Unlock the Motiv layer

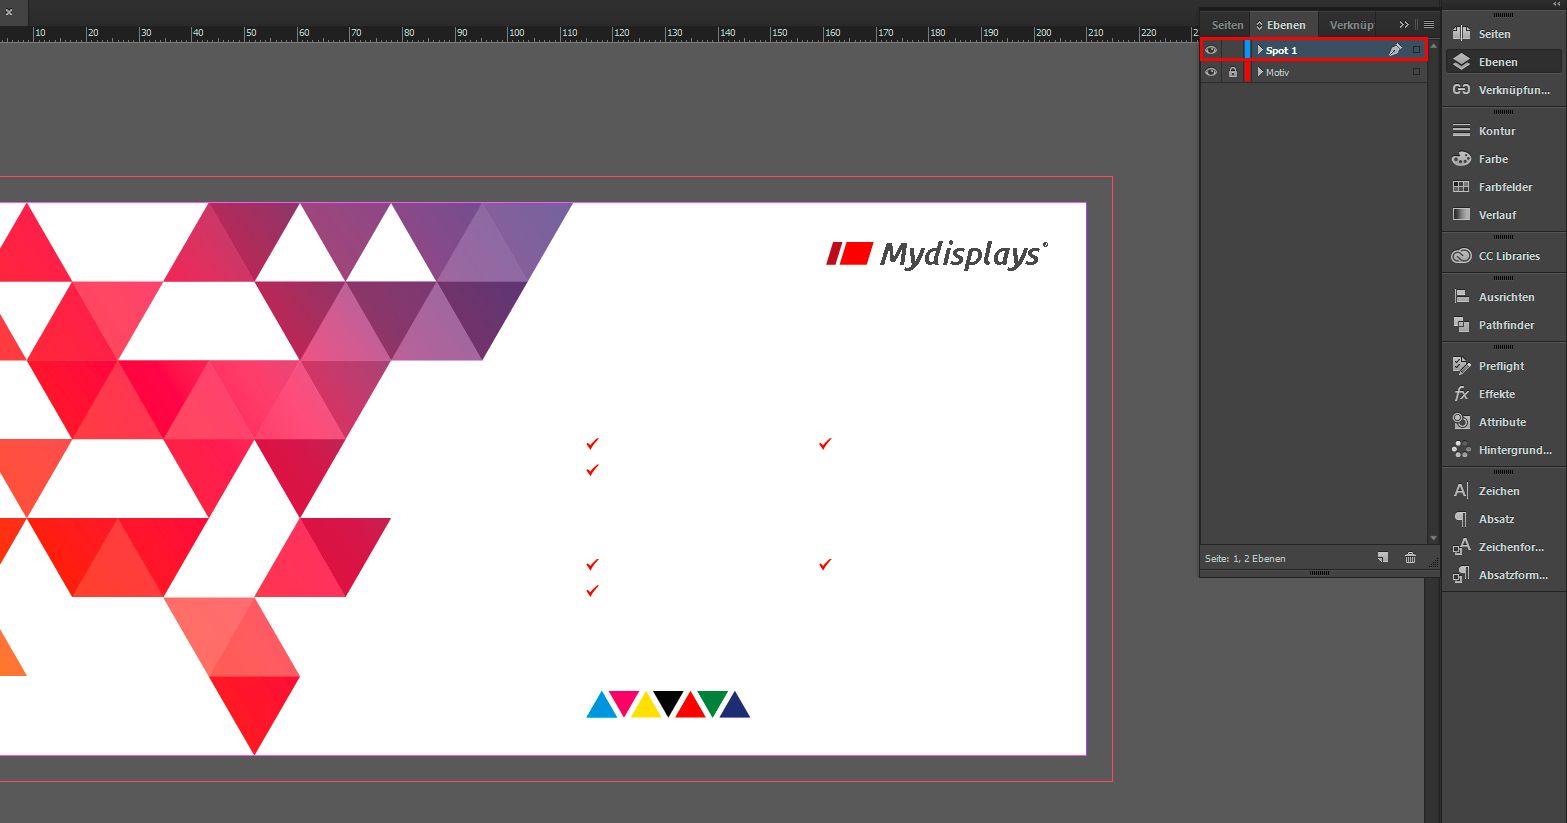[1232, 72]
